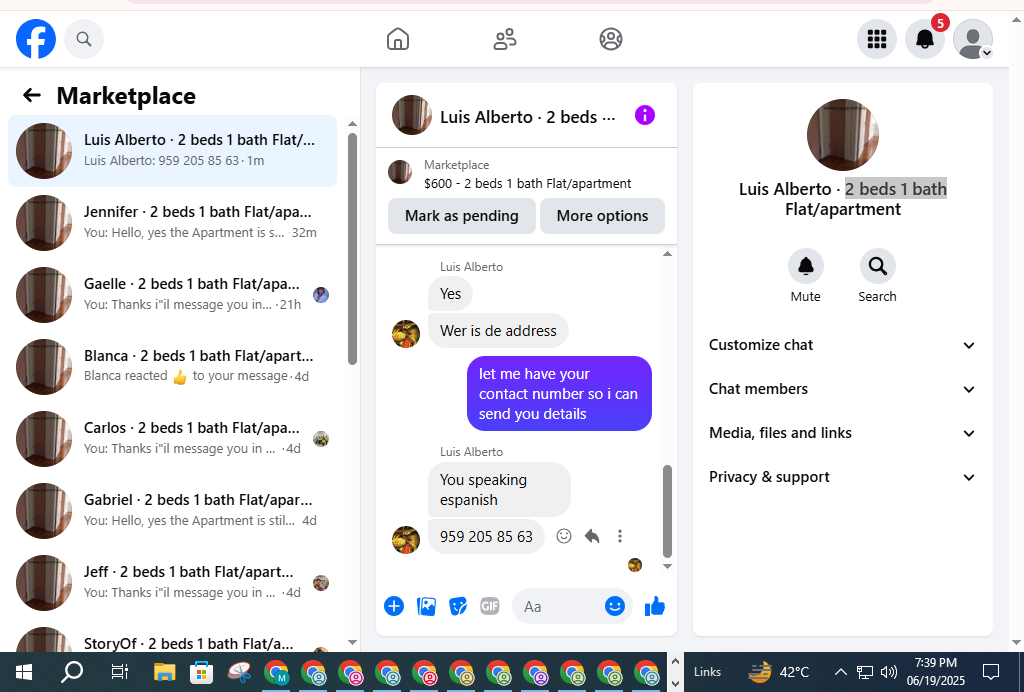Open File Explorer on taskbar
1024x692 pixels.
[165, 672]
